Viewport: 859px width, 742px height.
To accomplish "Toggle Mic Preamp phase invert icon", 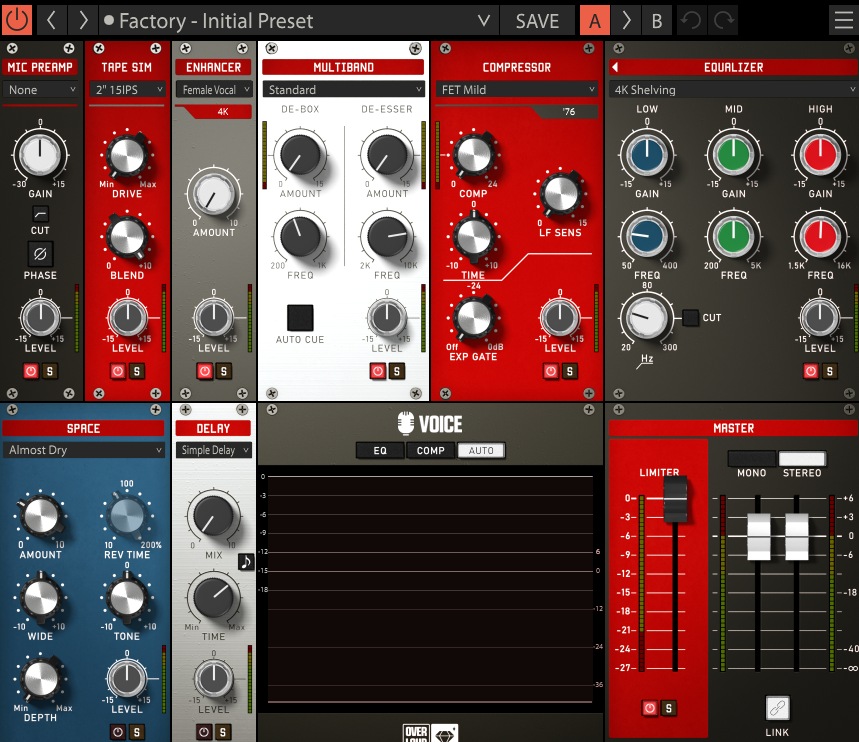I will pyautogui.click(x=40, y=254).
